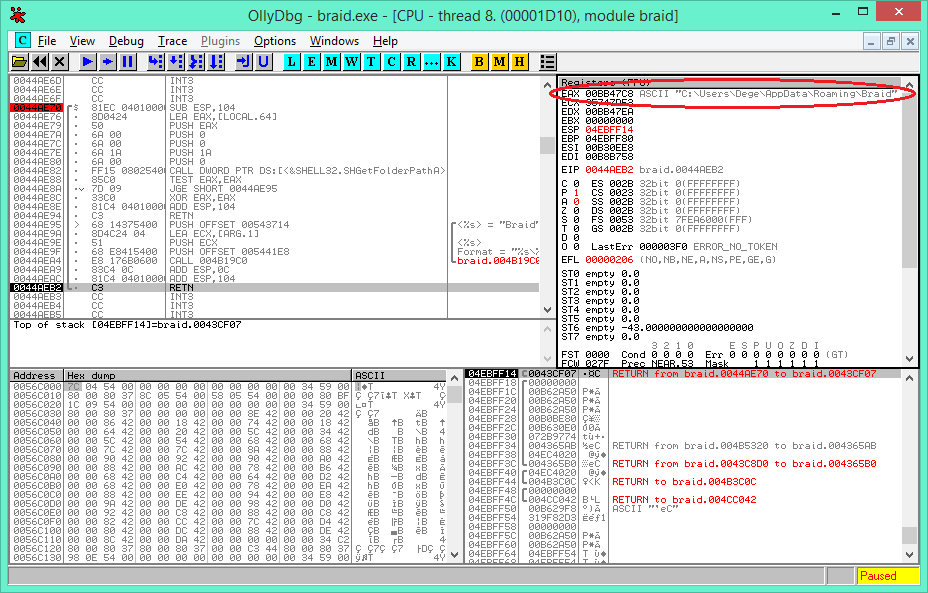Image resolution: width=928 pixels, height=593 pixels.
Task: Toggle the Z flag in registers panel
Action: 569,210
